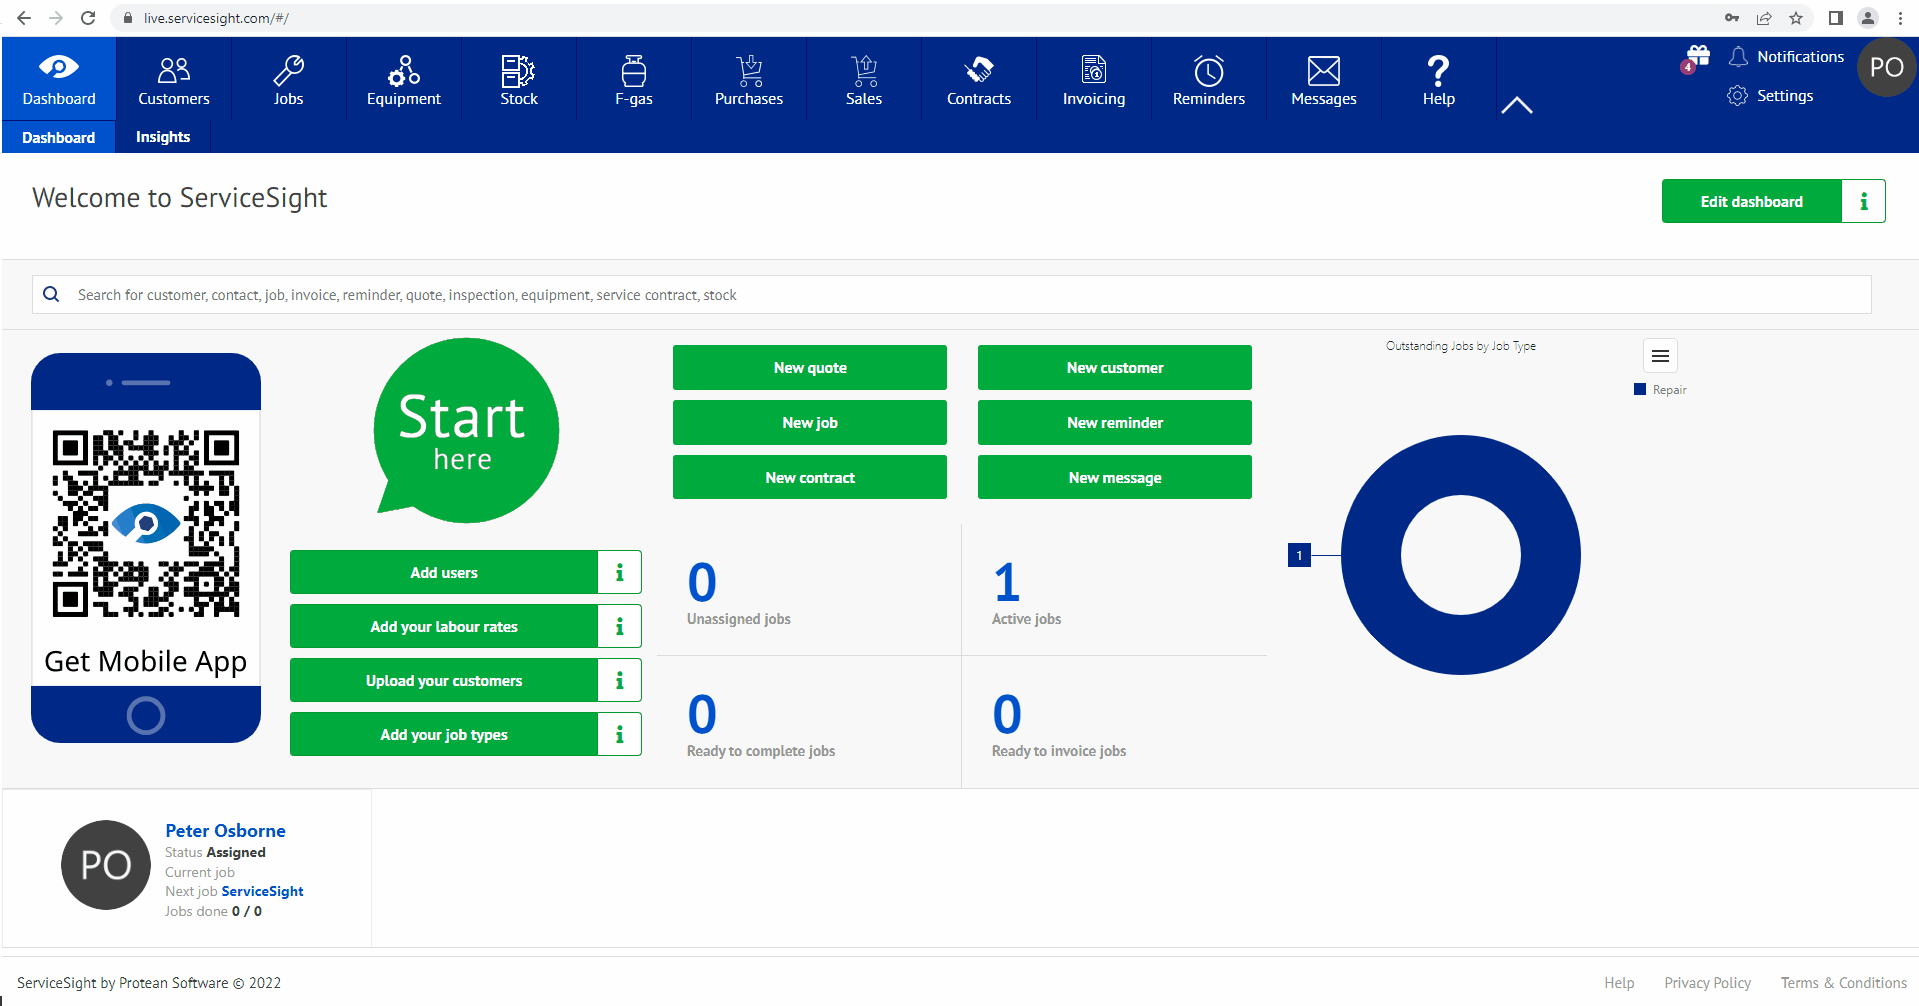Switch to the Insights tab

point(163,137)
